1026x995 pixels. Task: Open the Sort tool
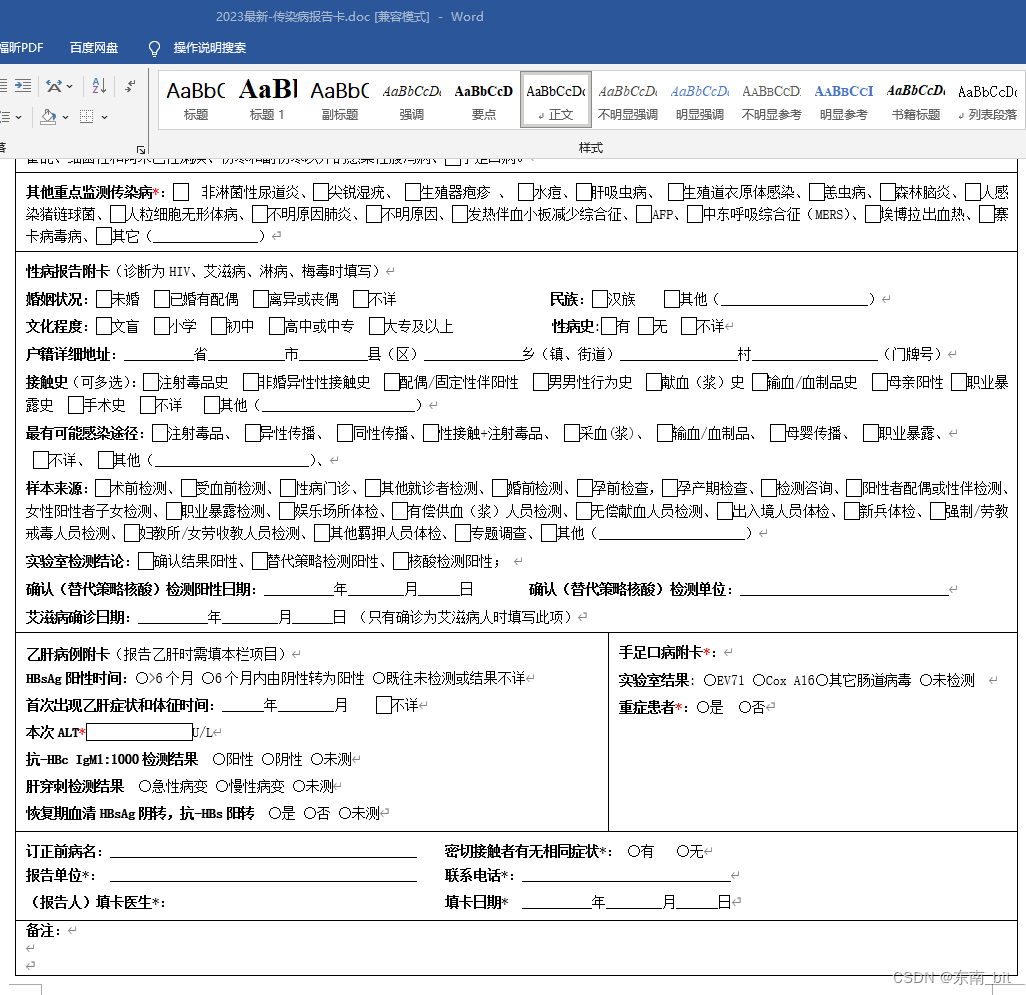[100, 85]
